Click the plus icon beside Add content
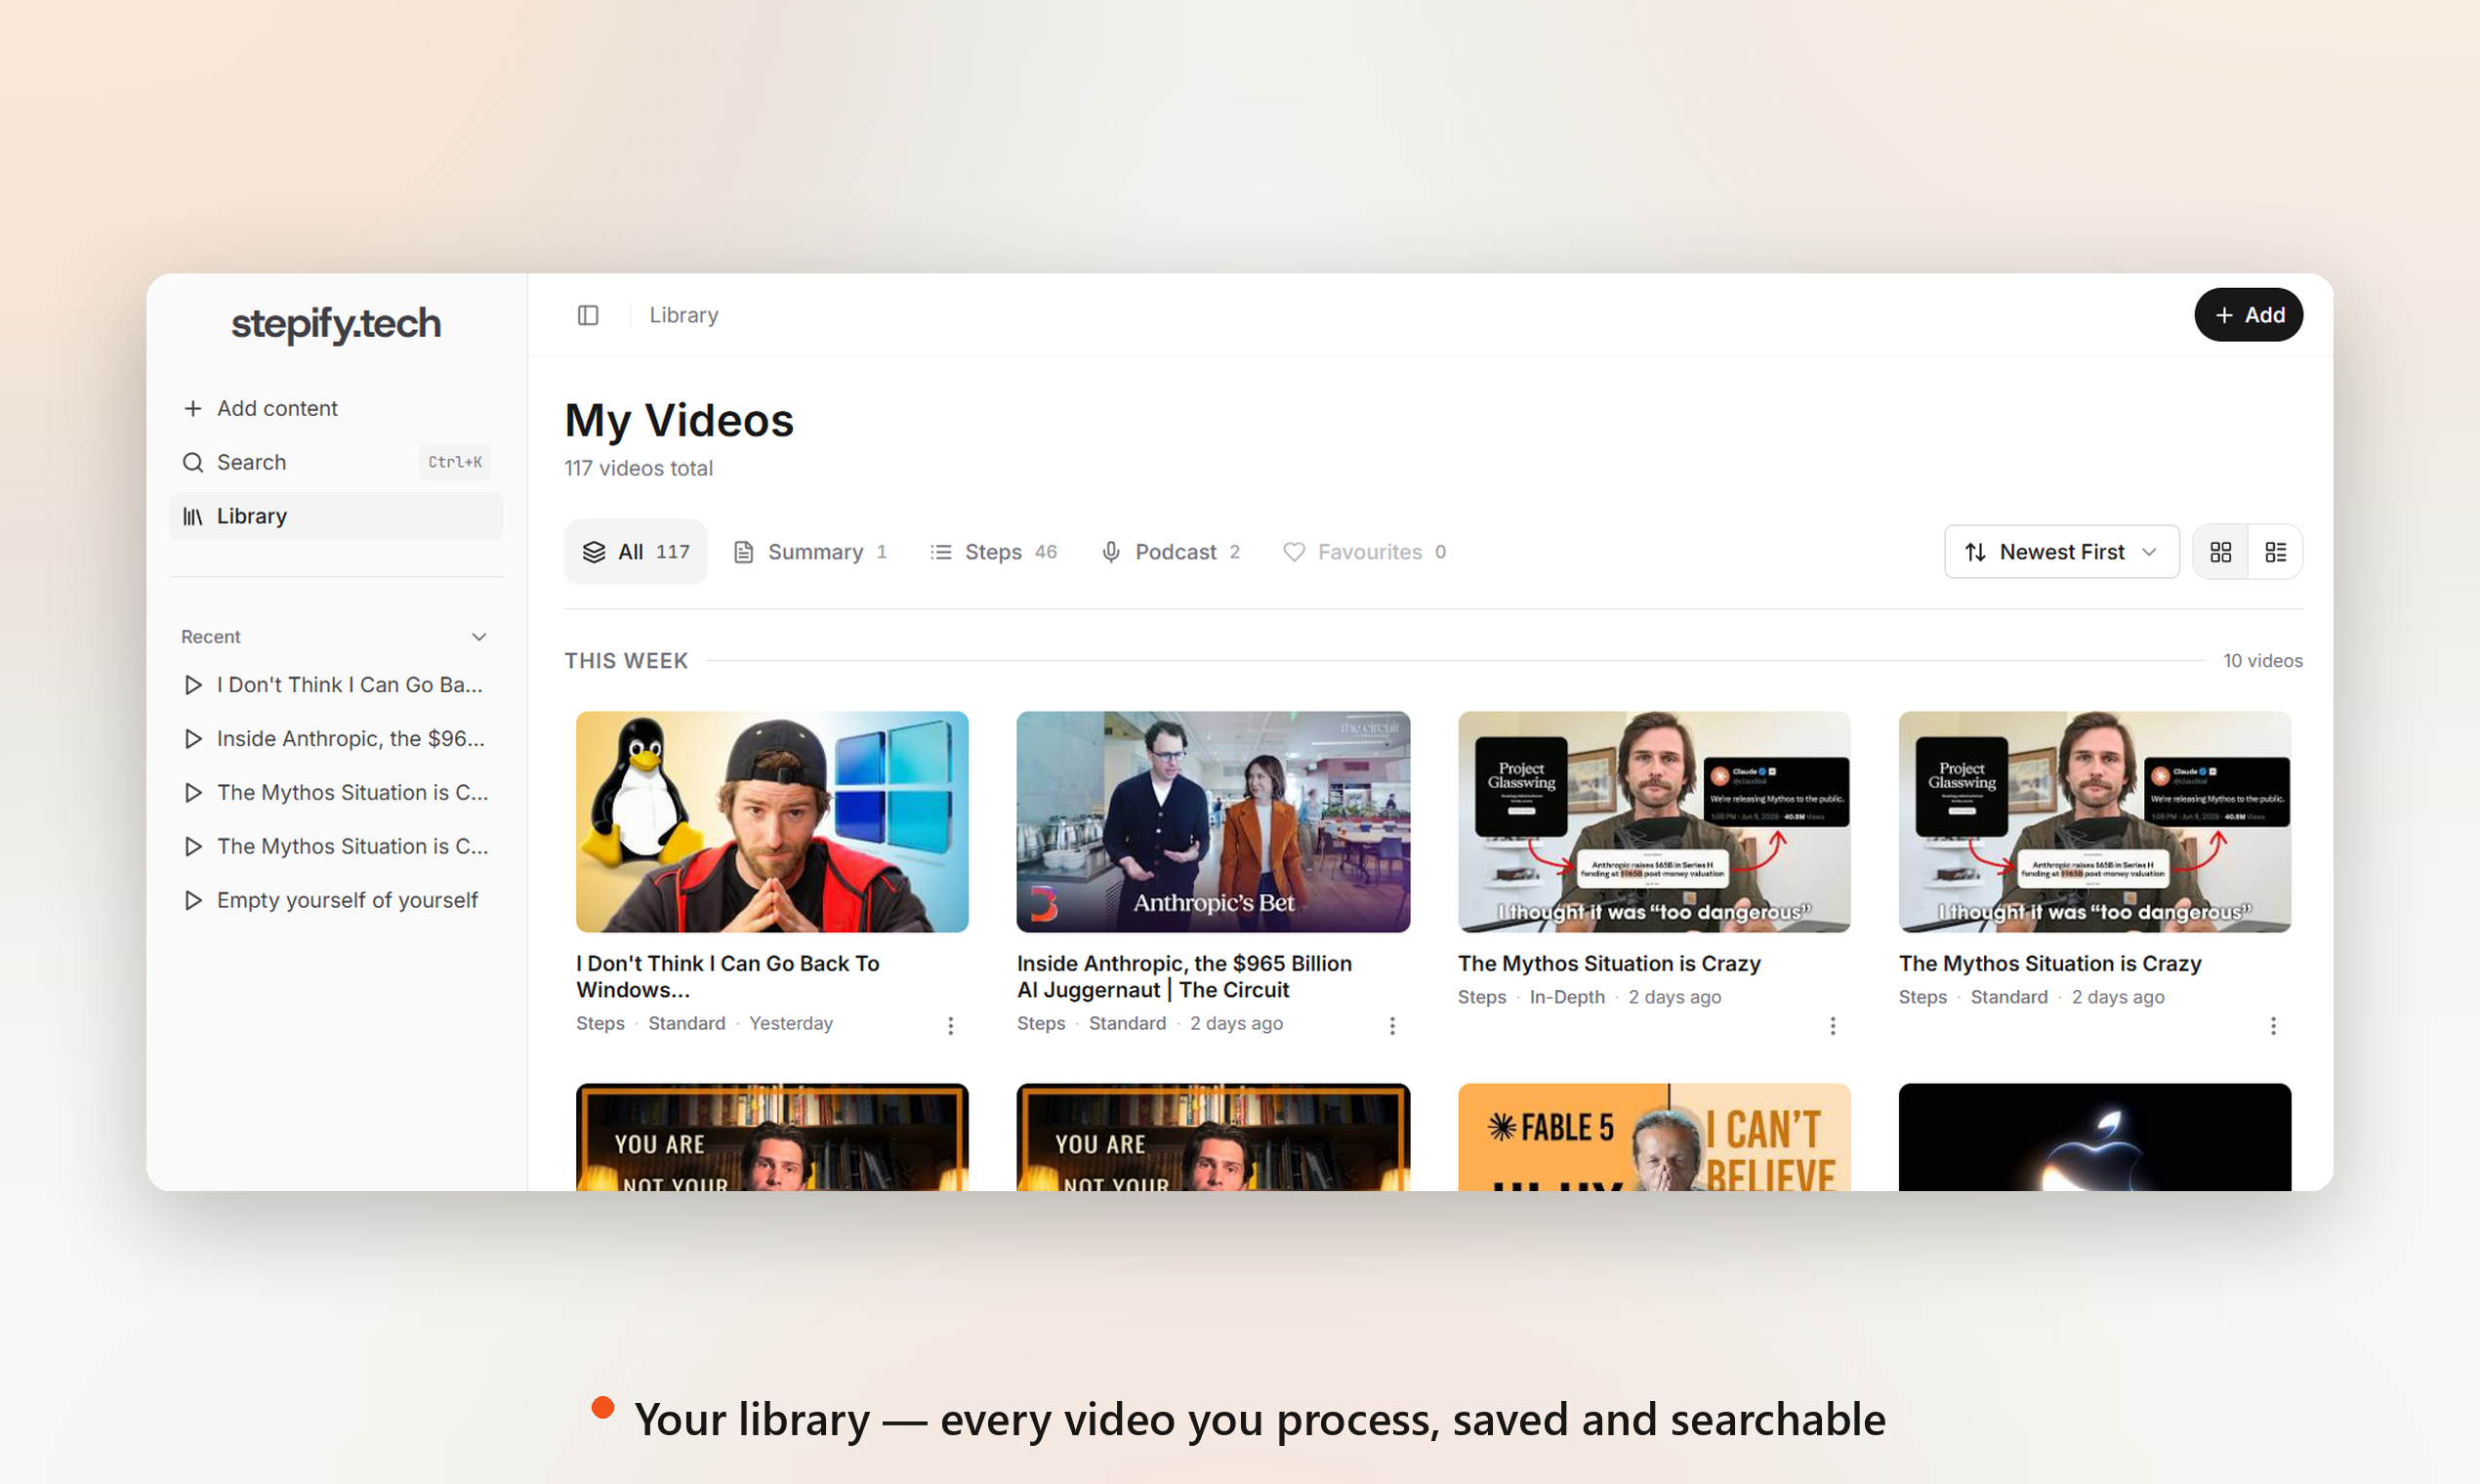 pyautogui.click(x=193, y=408)
